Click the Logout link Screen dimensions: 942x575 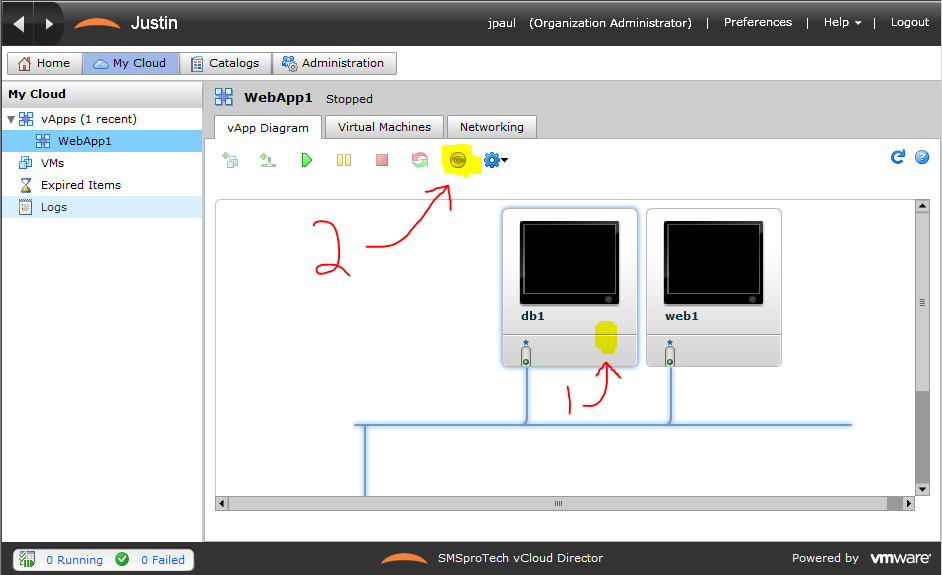(910, 22)
